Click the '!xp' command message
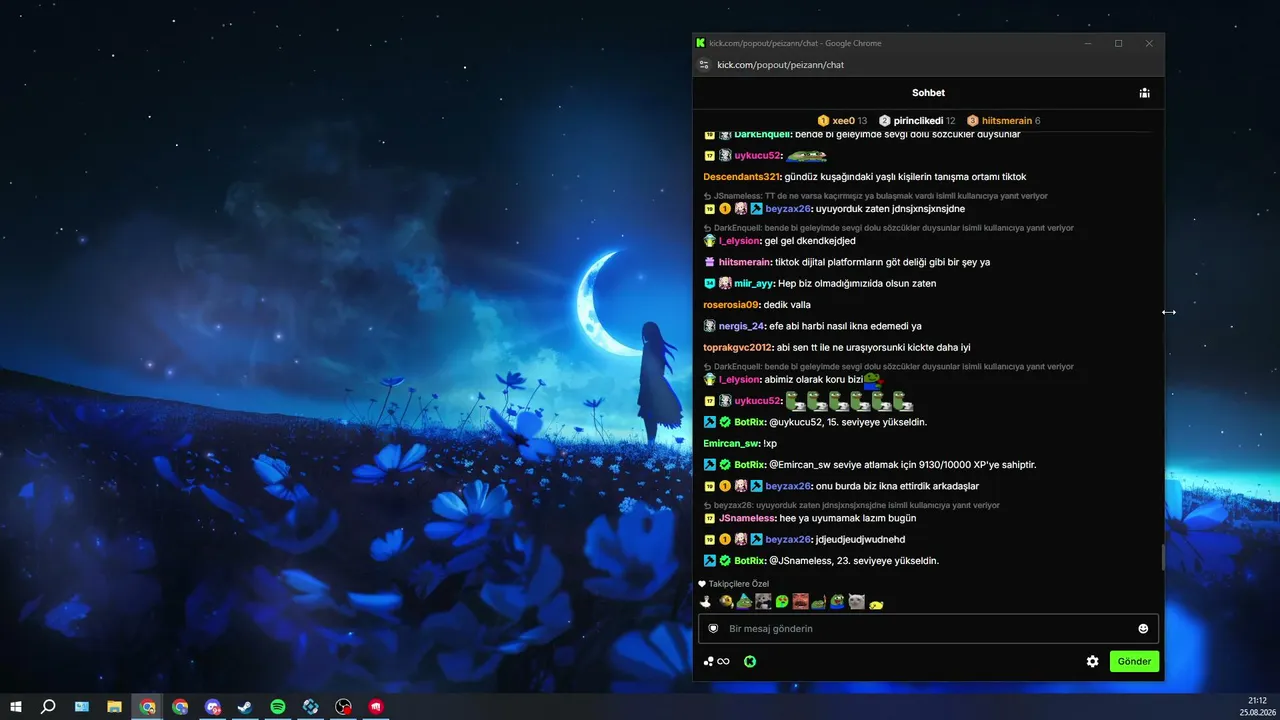The image size is (1280, 720). [x=771, y=443]
